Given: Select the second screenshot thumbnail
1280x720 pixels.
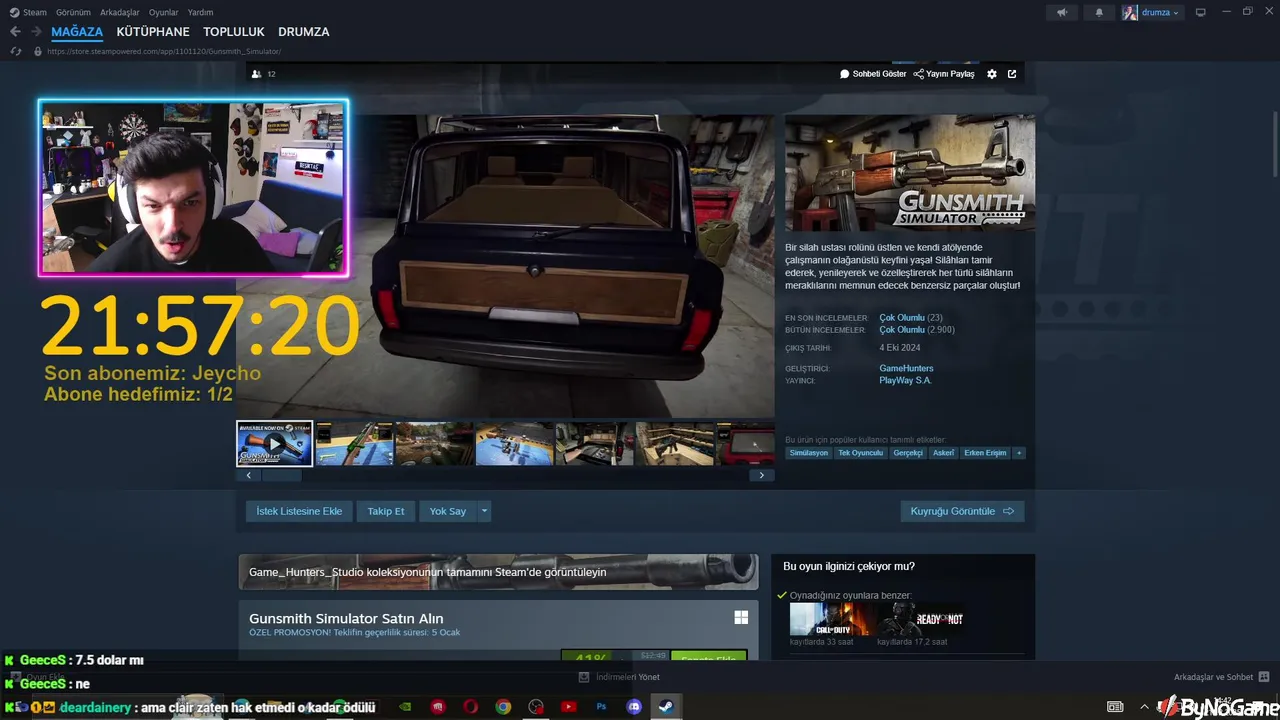Looking at the screenshot, I should [354, 444].
